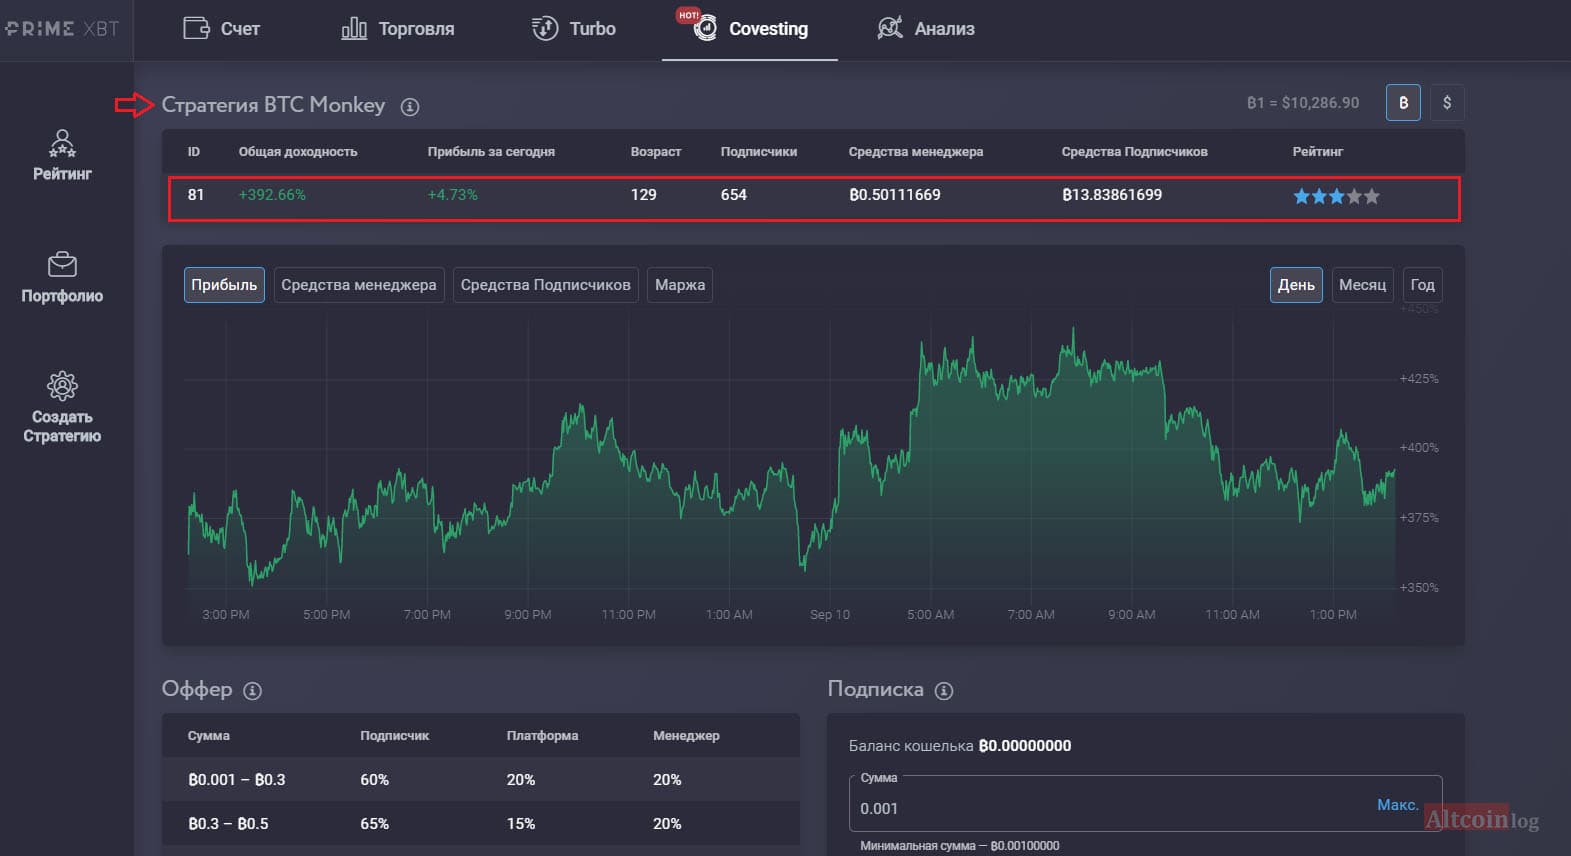This screenshot has width=1571, height=856.
Task: Go to the Торговля tab
Action: point(398,29)
